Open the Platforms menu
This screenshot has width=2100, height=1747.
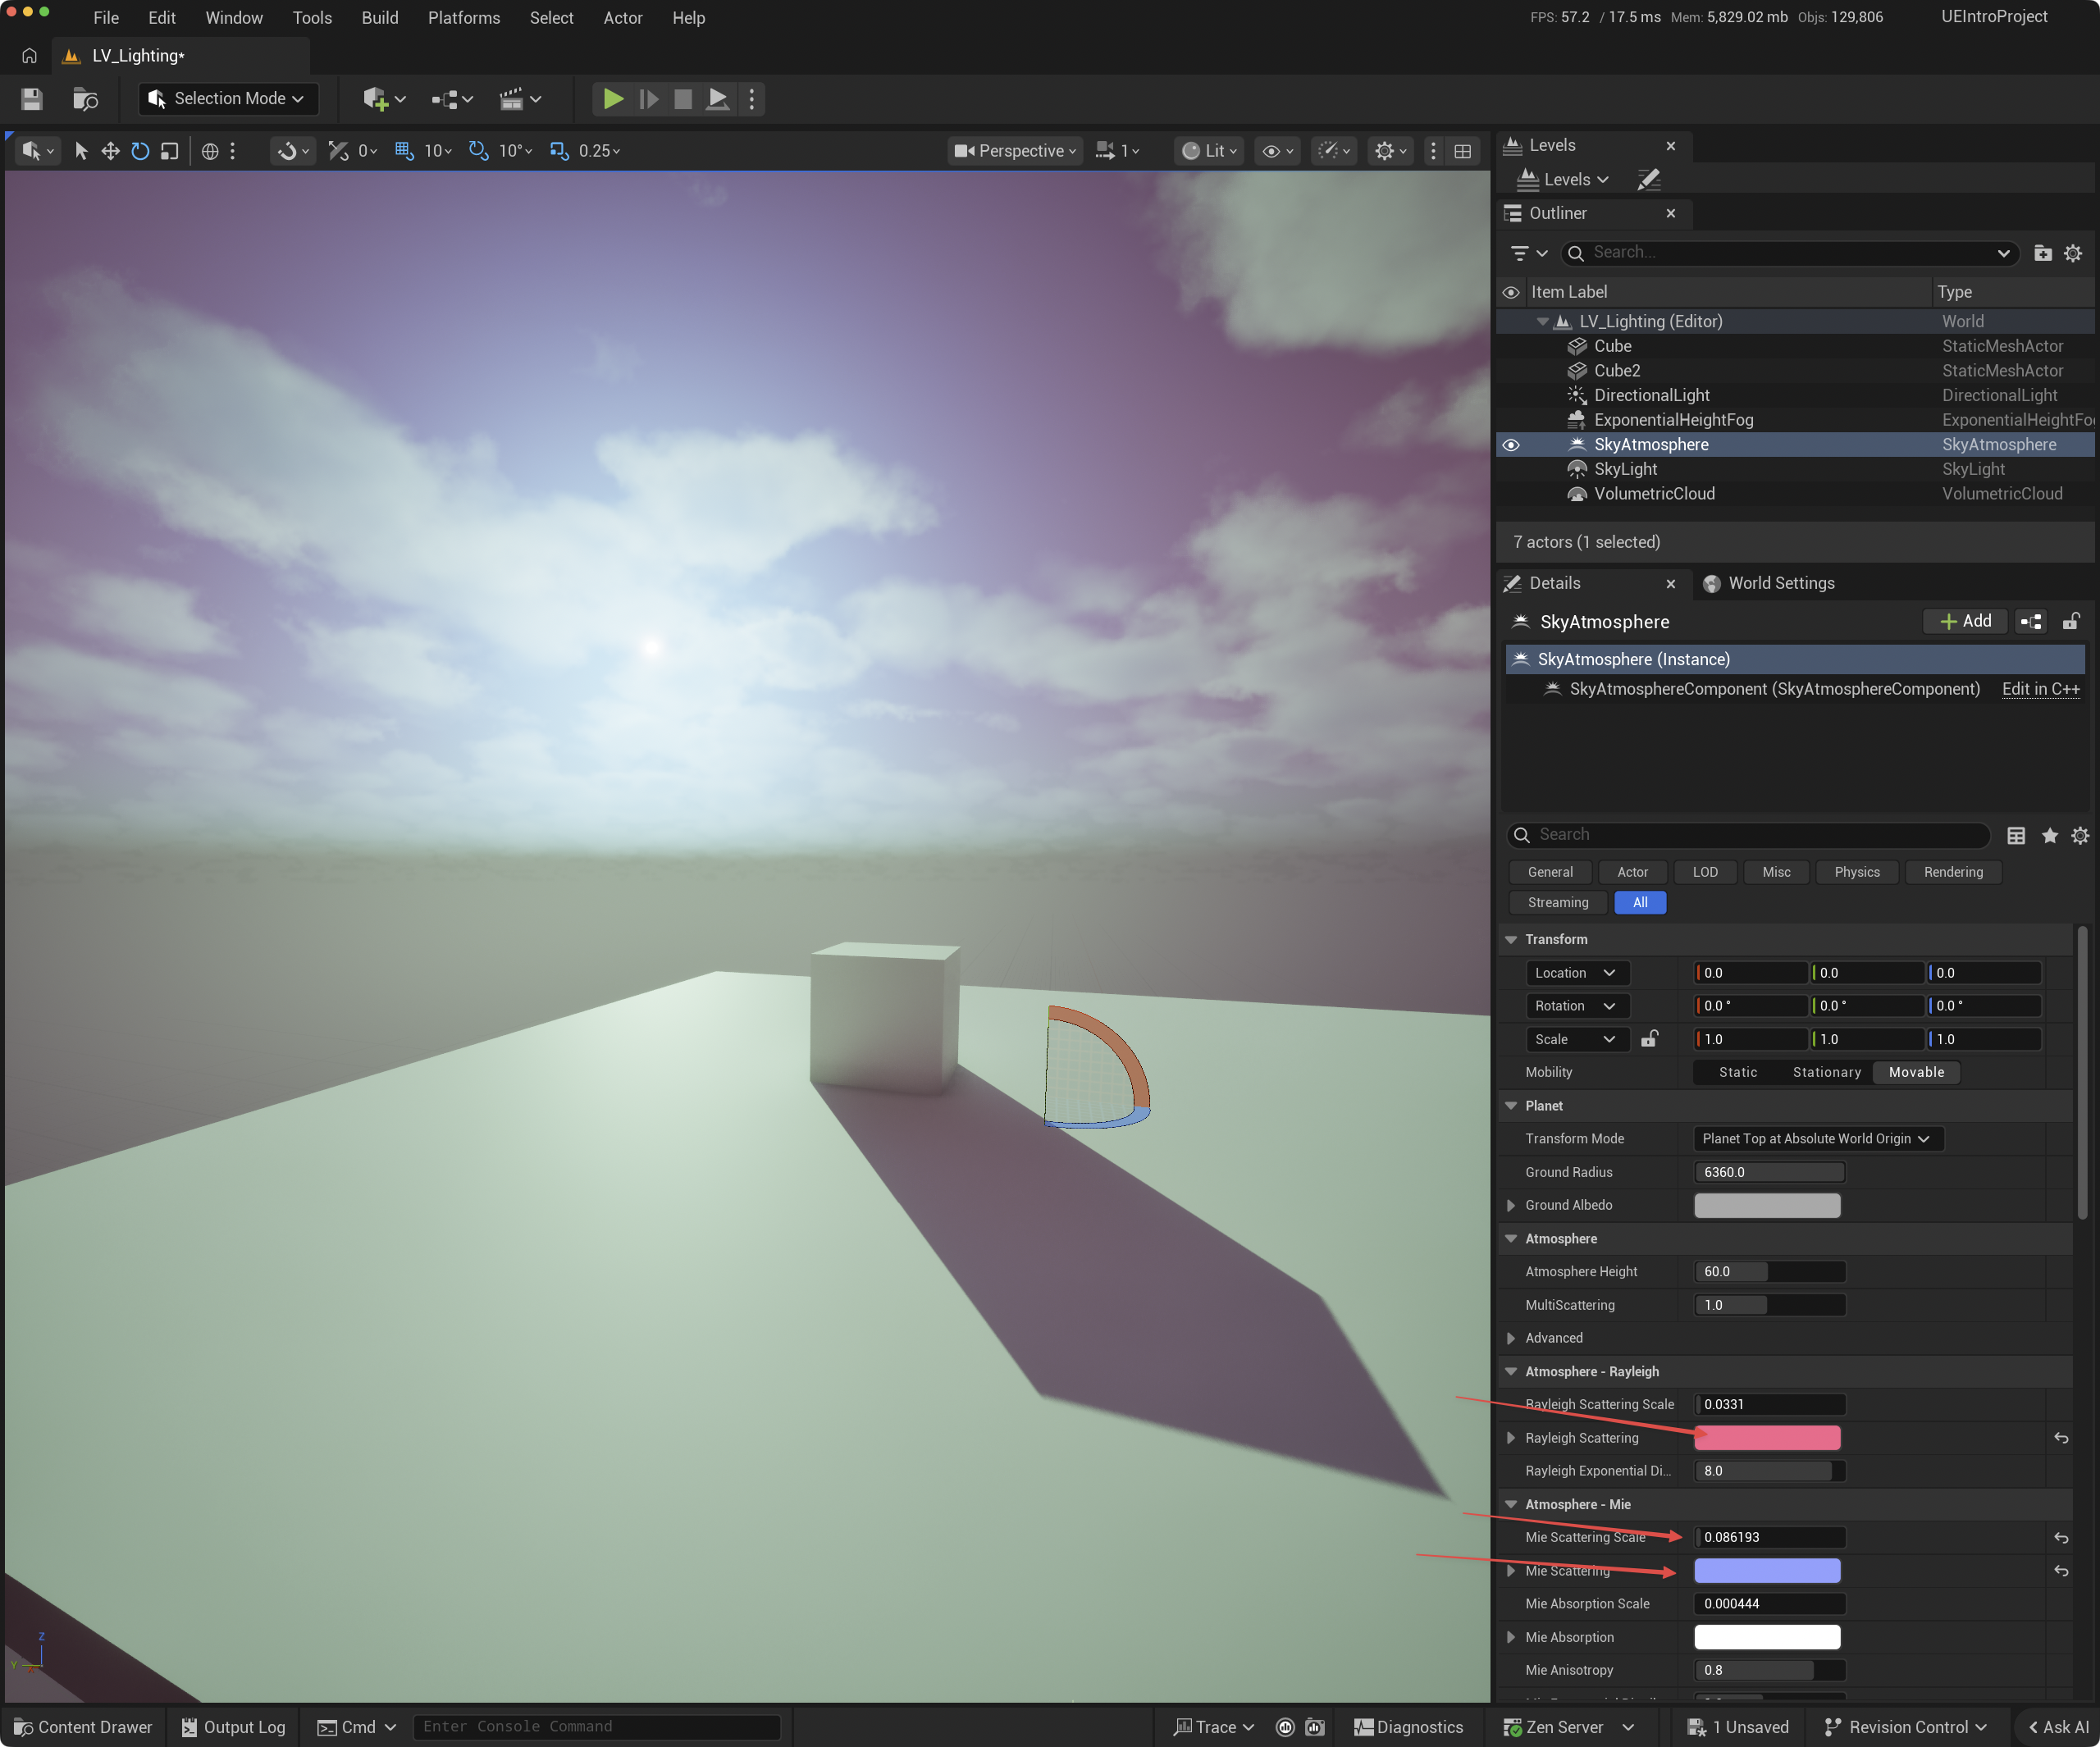point(464,18)
